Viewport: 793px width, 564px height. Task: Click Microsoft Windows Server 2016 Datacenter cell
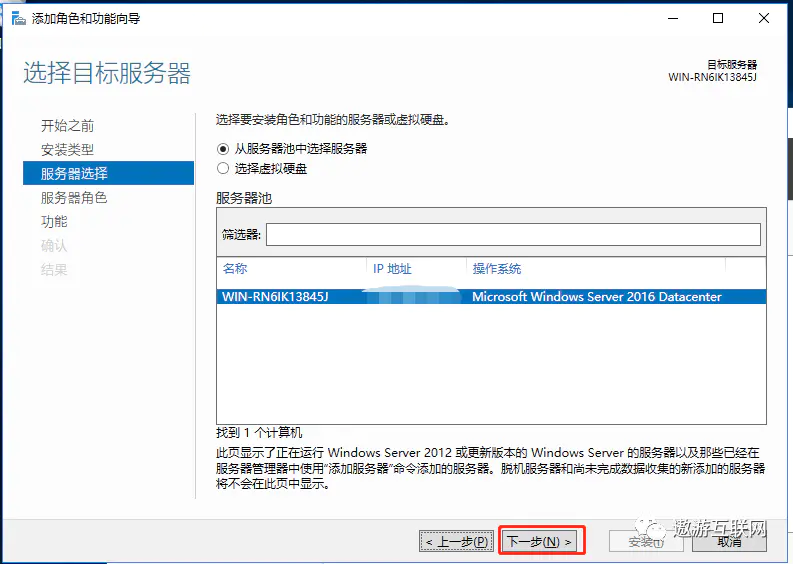pos(597,296)
